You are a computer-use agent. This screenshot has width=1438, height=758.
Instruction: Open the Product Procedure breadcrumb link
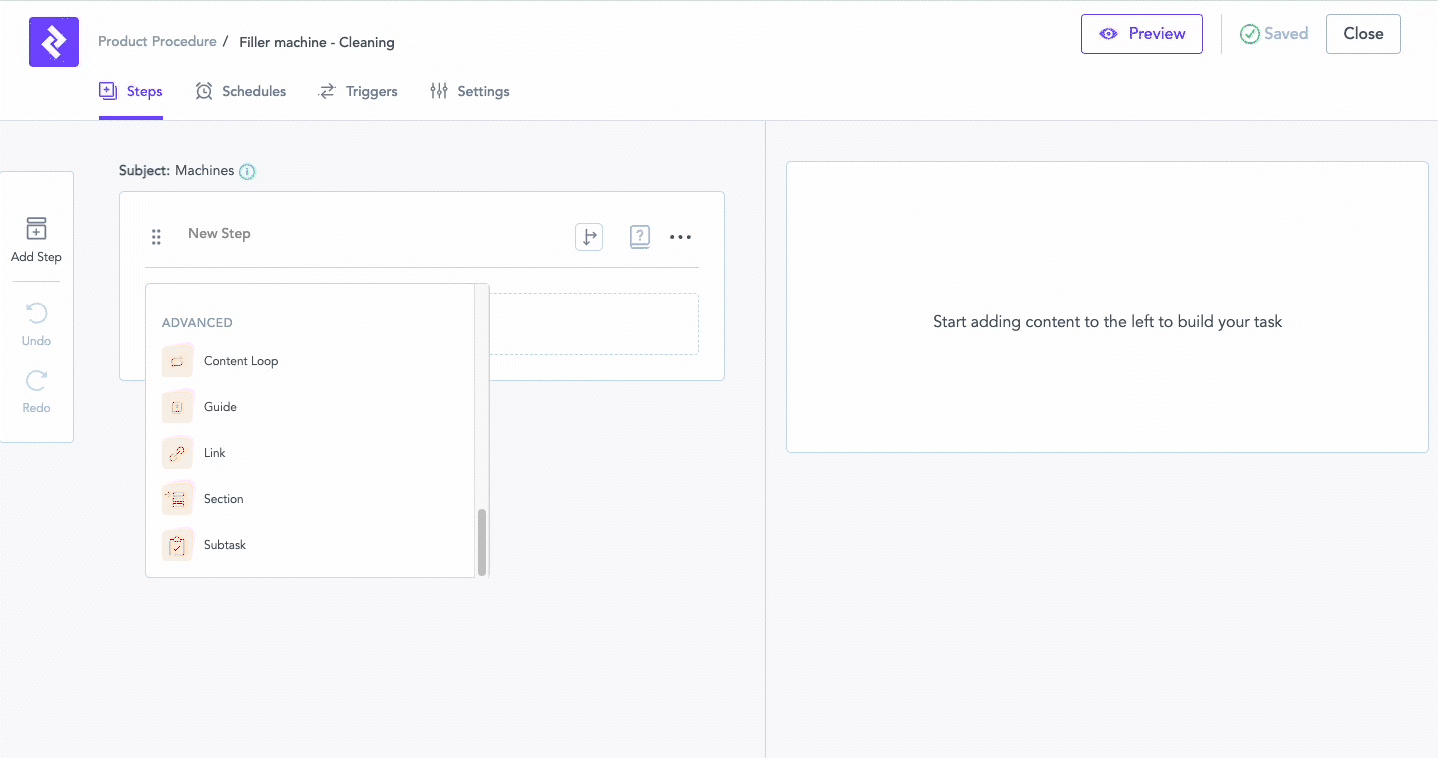[157, 42]
